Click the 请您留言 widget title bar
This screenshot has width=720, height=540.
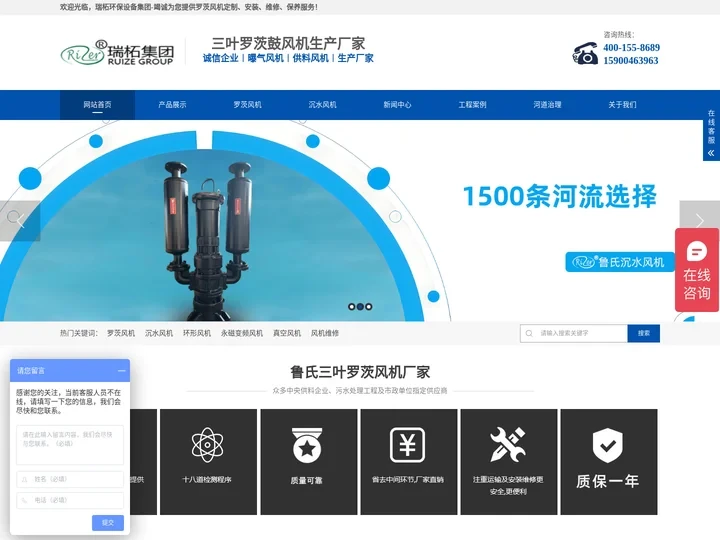pyautogui.click(x=70, y=371)
